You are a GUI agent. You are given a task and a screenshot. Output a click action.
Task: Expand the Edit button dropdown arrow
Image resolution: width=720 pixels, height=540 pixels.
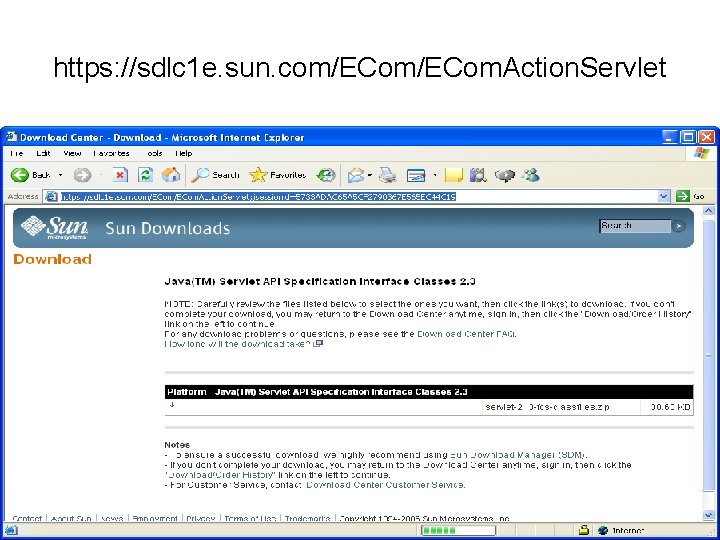point(434,175)
